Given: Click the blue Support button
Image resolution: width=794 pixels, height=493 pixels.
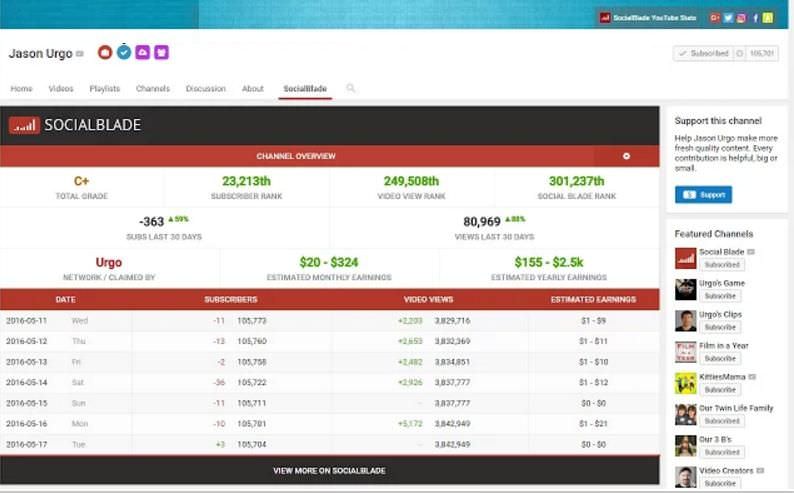Looking at the screenshot, I should tap(703, 195).
